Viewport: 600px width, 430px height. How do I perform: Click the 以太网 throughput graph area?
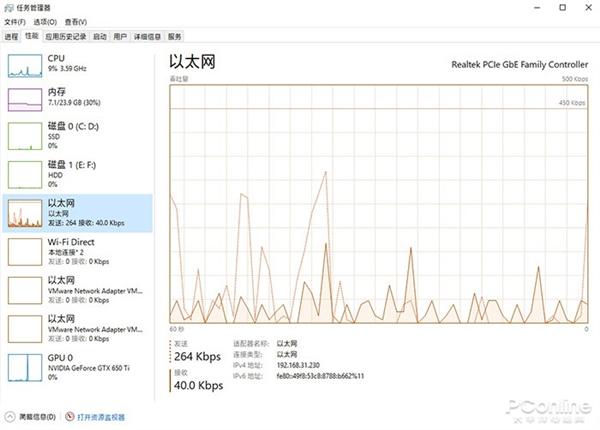[x=378, y=204]
